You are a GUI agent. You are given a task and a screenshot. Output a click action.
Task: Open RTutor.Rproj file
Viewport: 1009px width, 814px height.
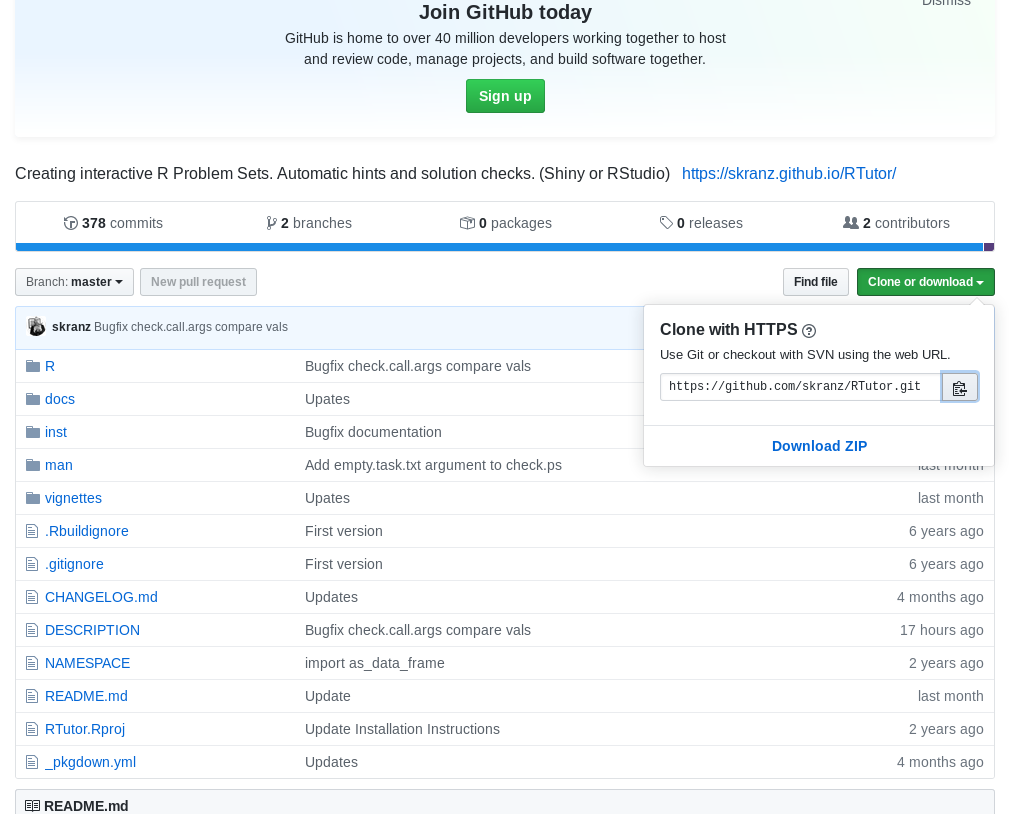tap(85, 729)
